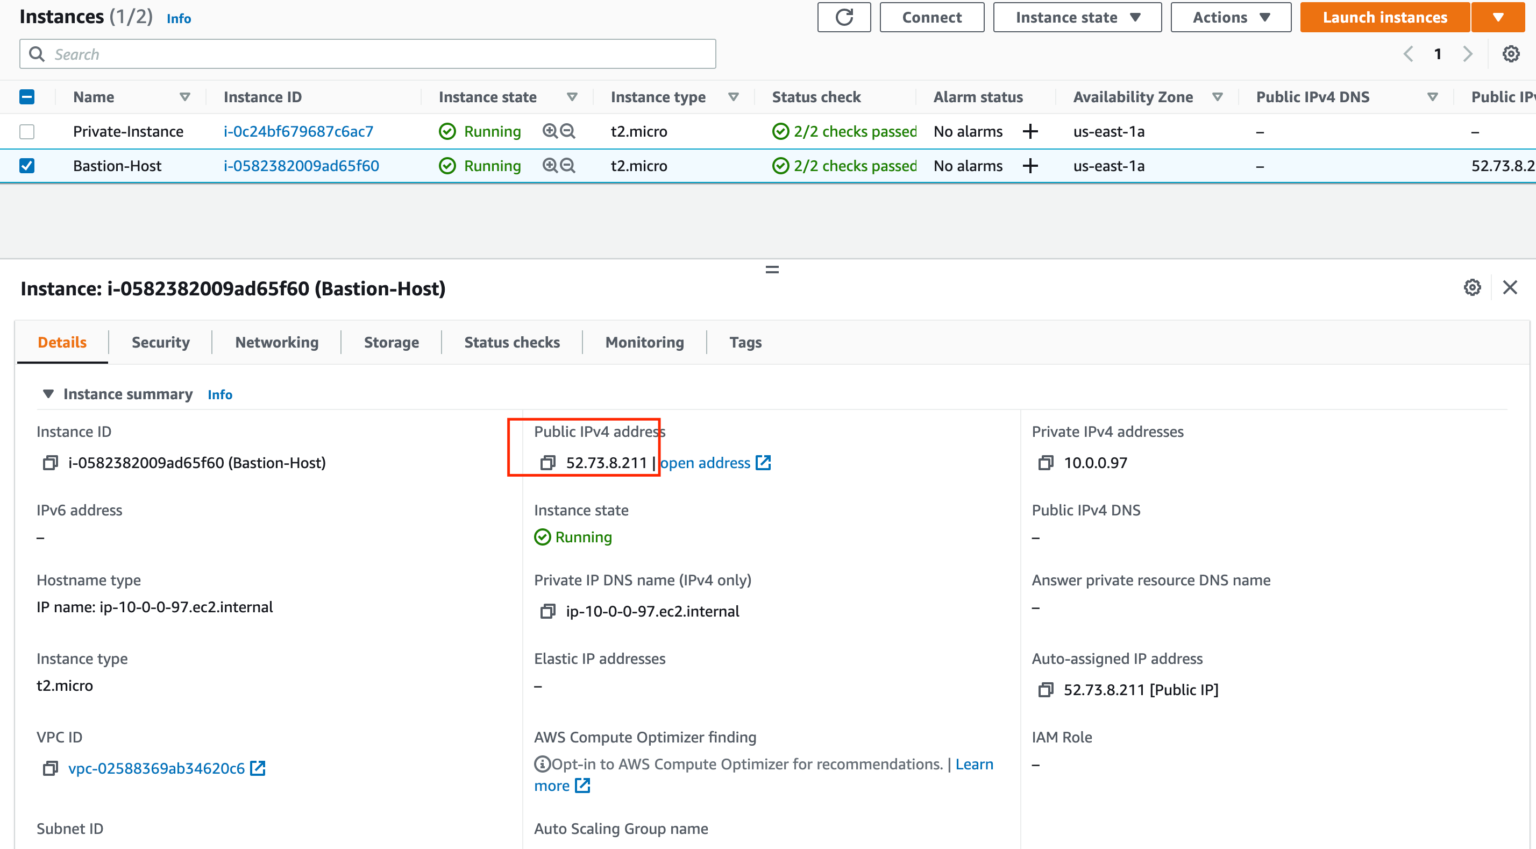Copy the Private IPv4 address 10.0.0.97
This screenshot has height=849, width=1536.
point(1046,462)
